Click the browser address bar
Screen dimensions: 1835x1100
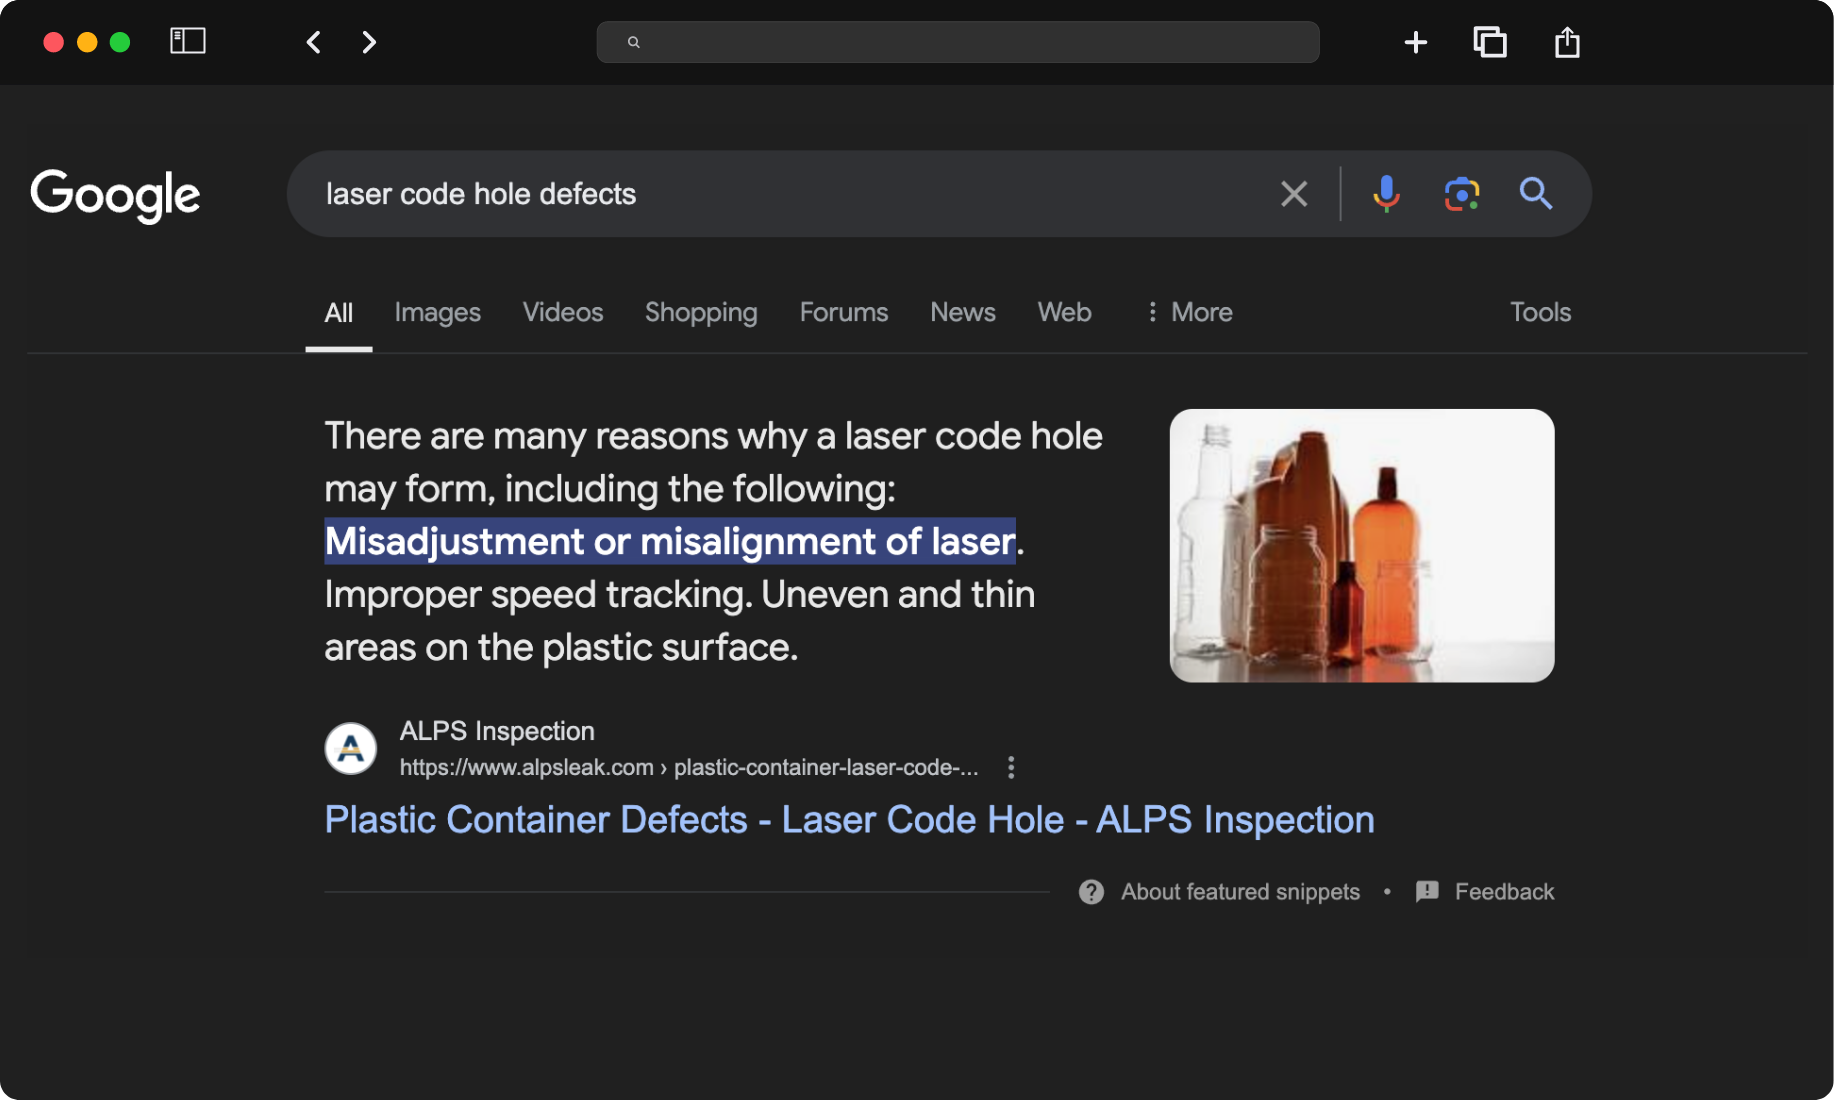coord(958,42)
